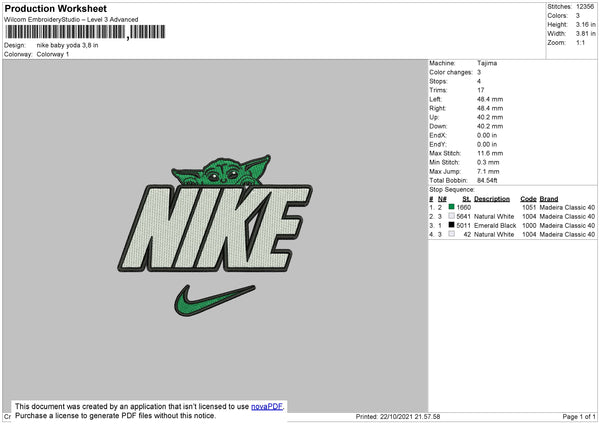Image resolution: width=600 pixels, height=424 pixels.
Task: Click the Height value 3.16 in
Action: (x=585, y=24)
